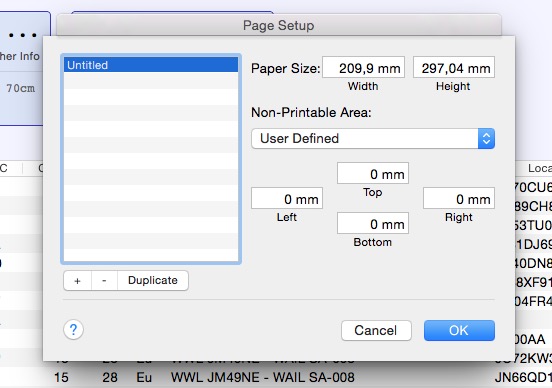Duplicate the Untitled paper size

pyautogui.click(x=153, y=281)
